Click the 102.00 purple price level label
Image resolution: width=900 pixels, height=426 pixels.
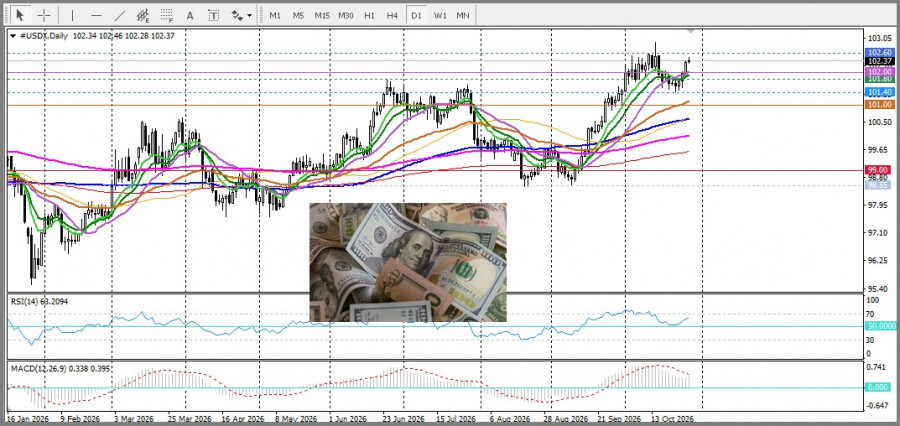point(879,72)
